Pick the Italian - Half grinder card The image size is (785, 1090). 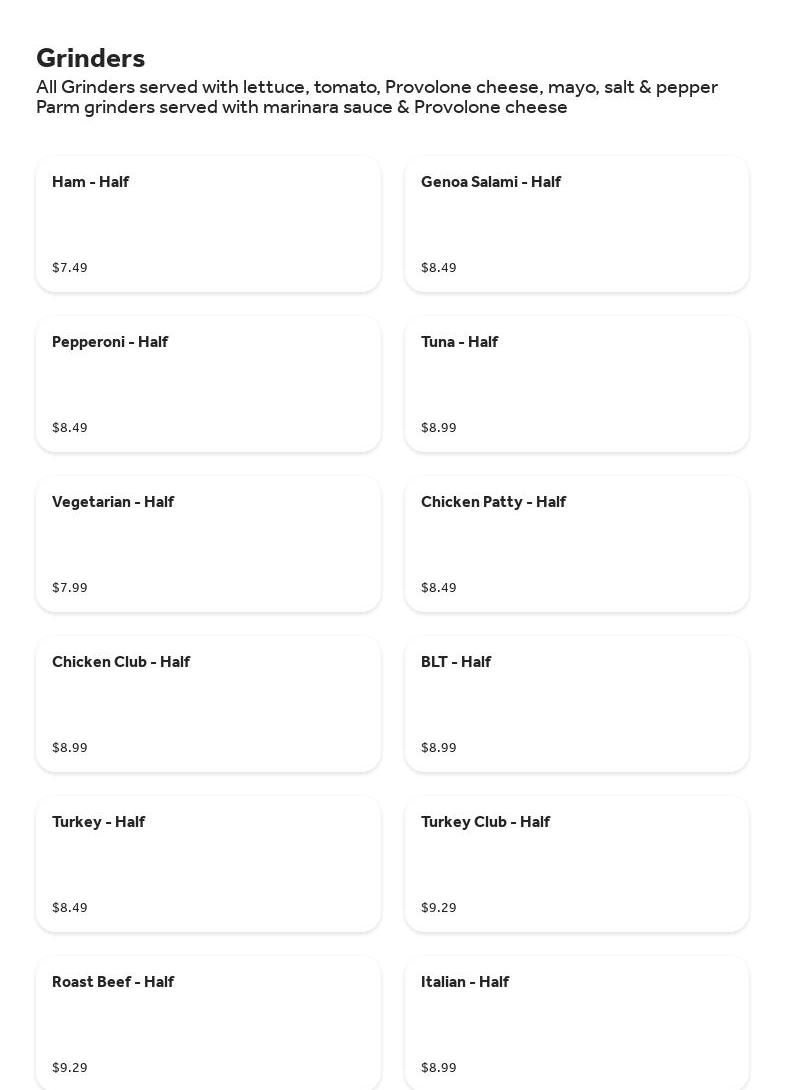(x=576, y=1020)
